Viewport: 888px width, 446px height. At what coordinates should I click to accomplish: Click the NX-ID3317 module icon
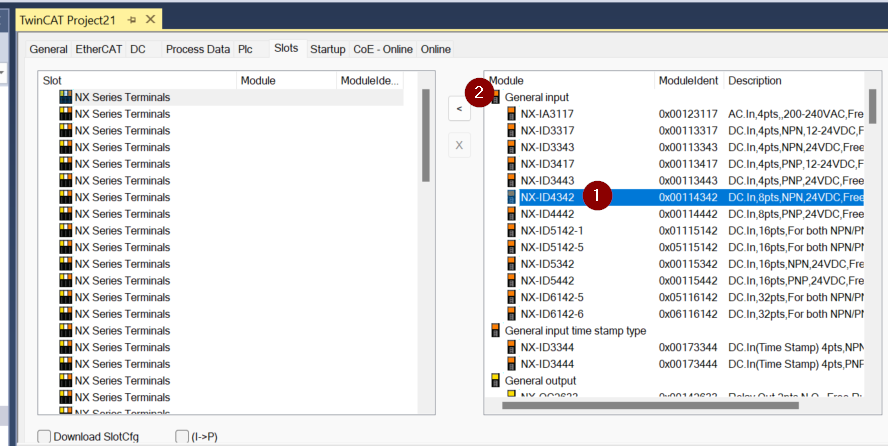point(511,131)
